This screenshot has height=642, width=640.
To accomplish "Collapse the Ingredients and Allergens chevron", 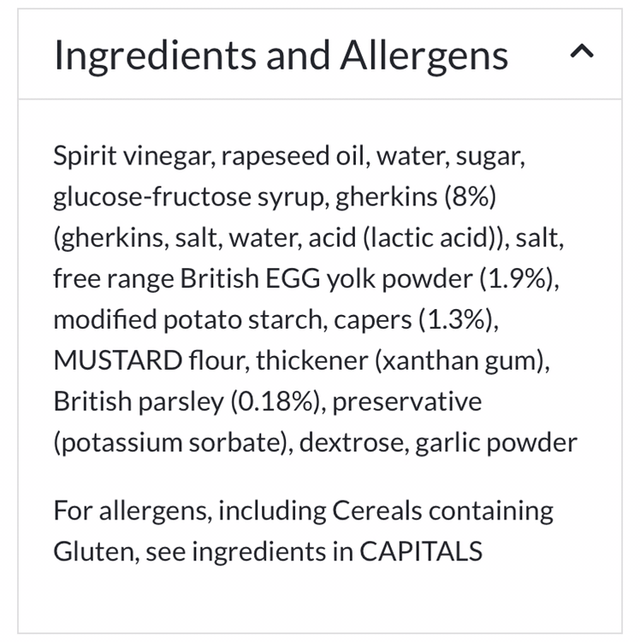I will (581, 53).
